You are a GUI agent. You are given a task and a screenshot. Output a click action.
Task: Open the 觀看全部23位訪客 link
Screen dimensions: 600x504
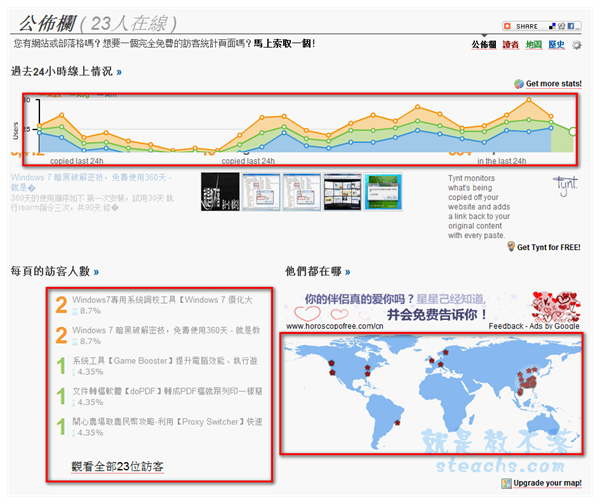click(x=117, y=466)
